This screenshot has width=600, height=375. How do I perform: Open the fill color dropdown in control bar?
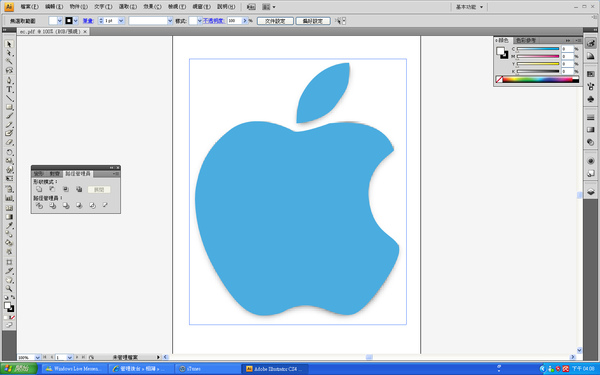point(59,21)
